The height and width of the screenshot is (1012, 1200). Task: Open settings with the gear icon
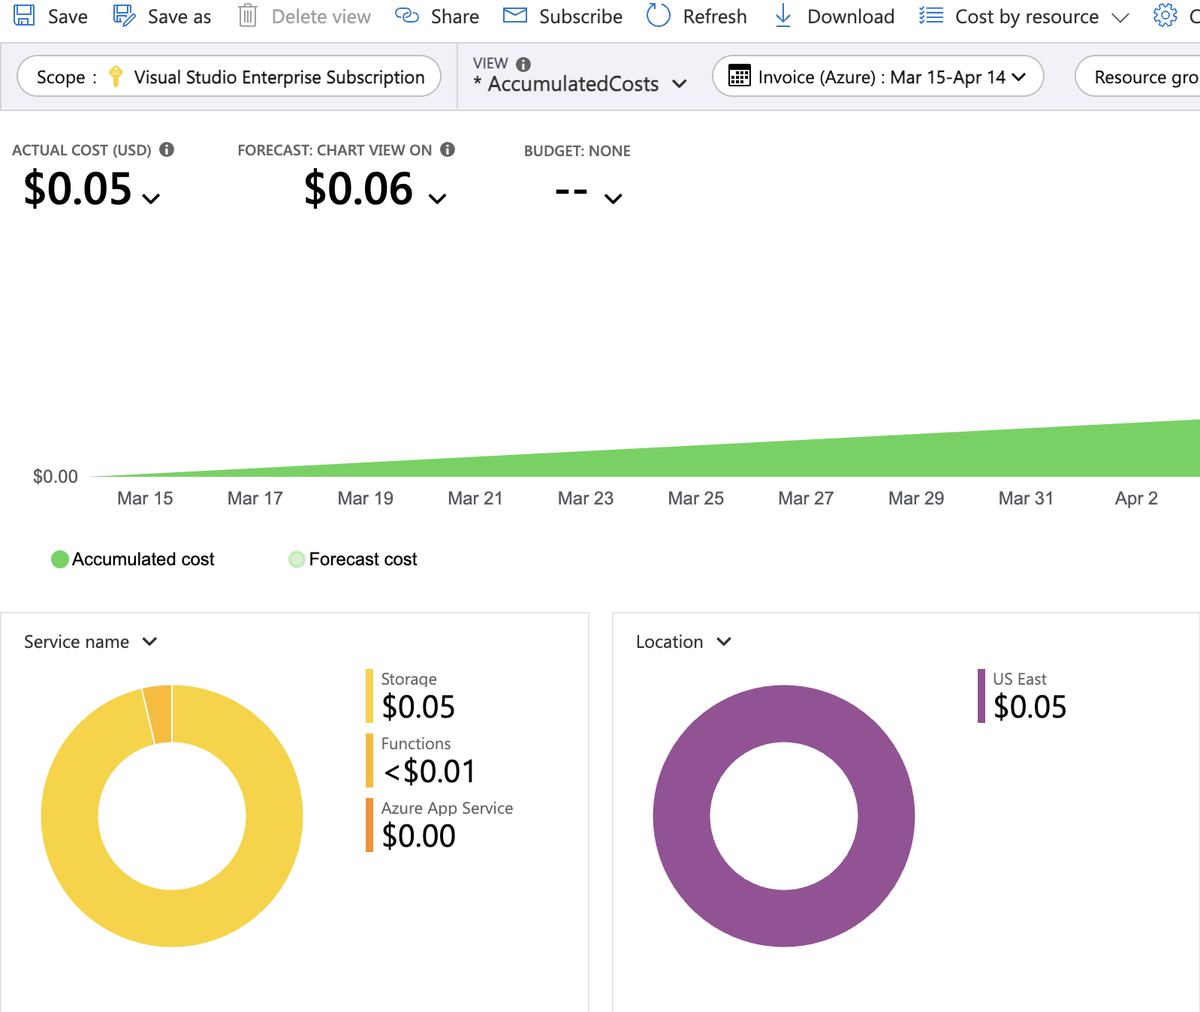1165,16
